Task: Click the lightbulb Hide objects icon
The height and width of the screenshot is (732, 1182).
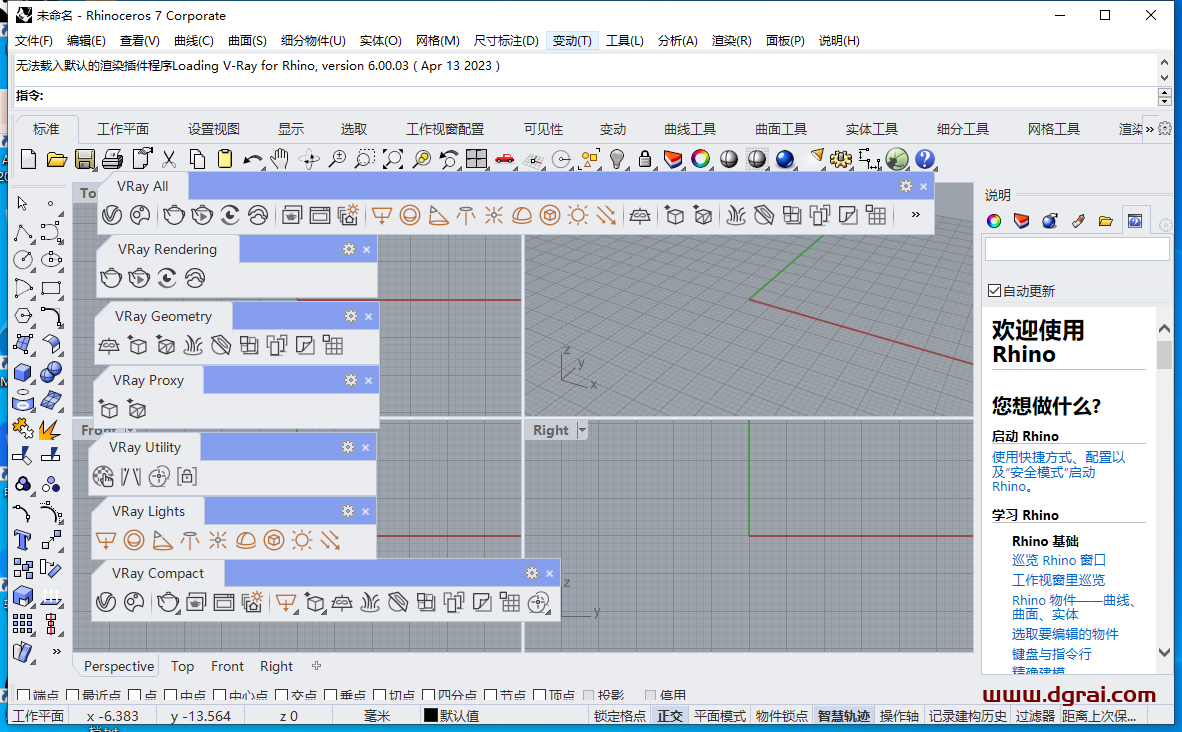Action: pyautogui.click(x=617, y=159)
